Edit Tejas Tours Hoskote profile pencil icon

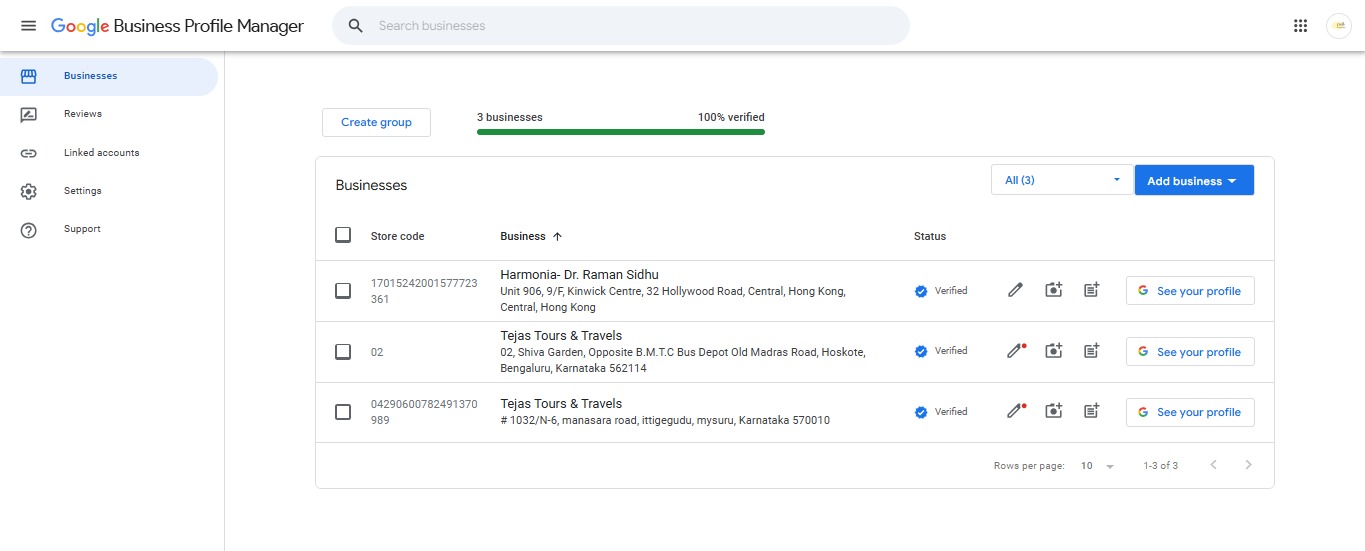(1016, 352)
